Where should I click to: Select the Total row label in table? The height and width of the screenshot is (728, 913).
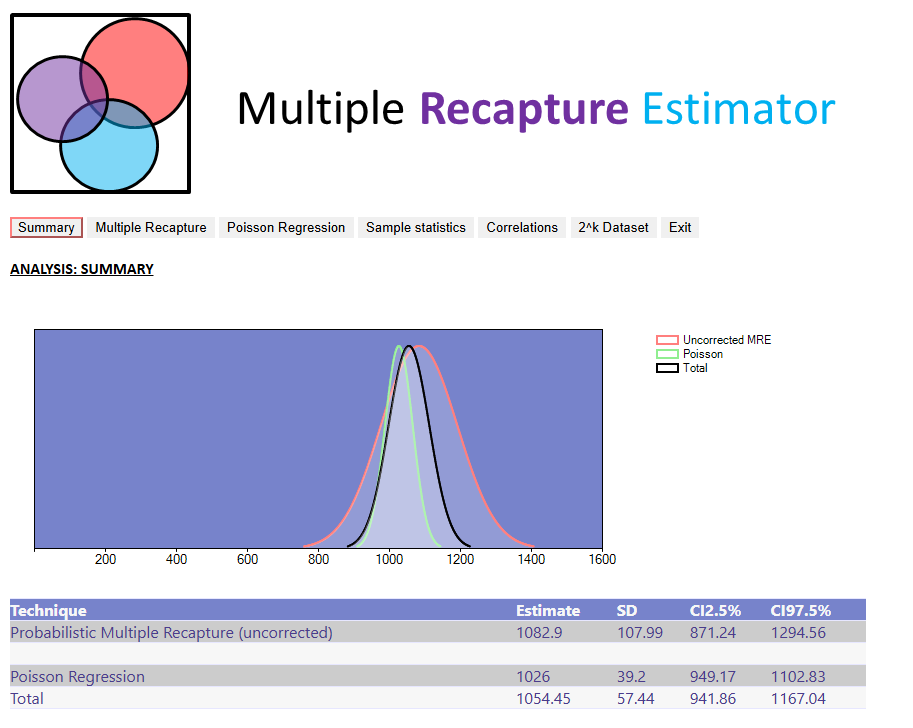tap(27, 699)
